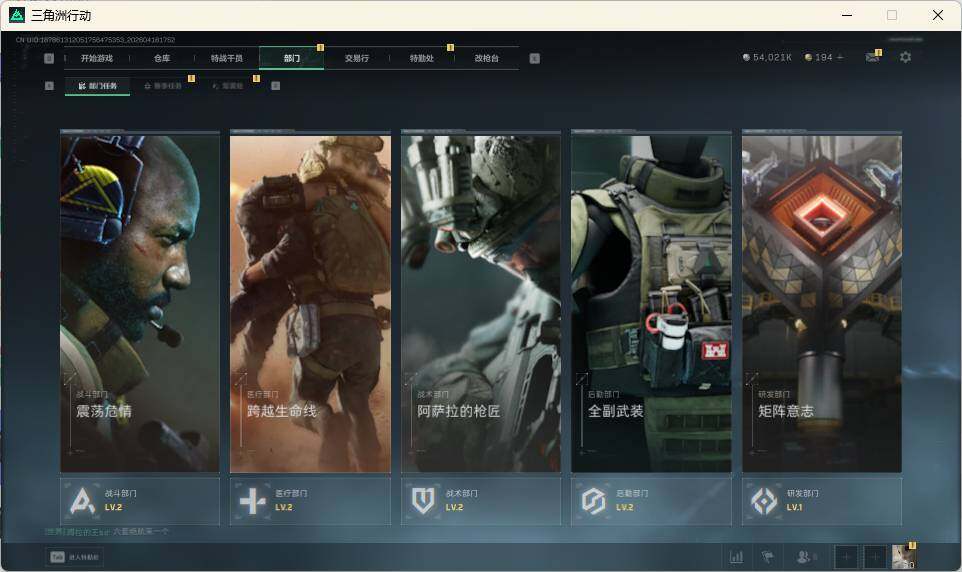Click the flag icon in bottom bar
Viewport: 962px width, 572px height.
[768, 557]
